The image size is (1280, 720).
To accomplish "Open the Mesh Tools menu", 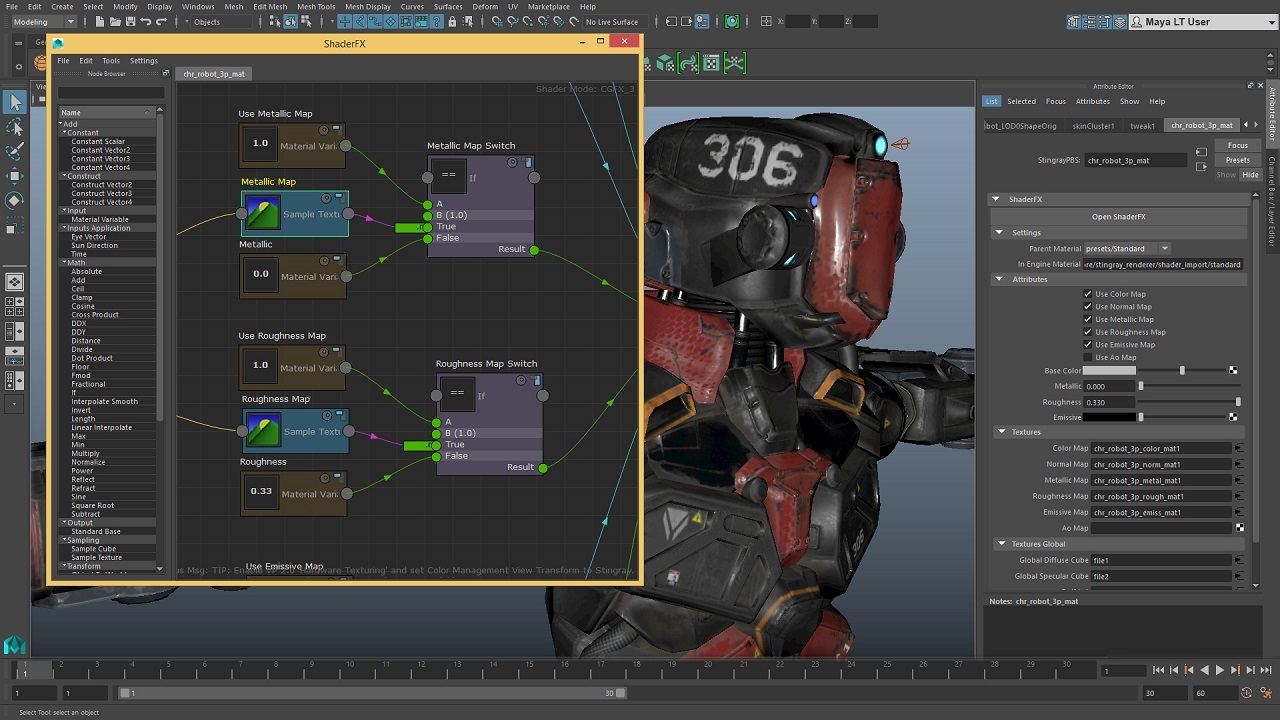I will pos(316,7).
